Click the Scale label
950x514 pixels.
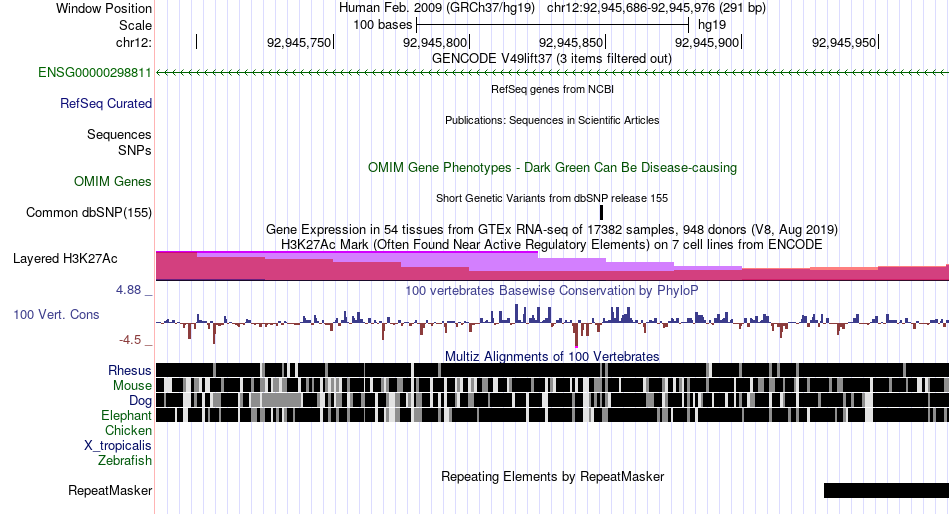click(x=135, y=25)
